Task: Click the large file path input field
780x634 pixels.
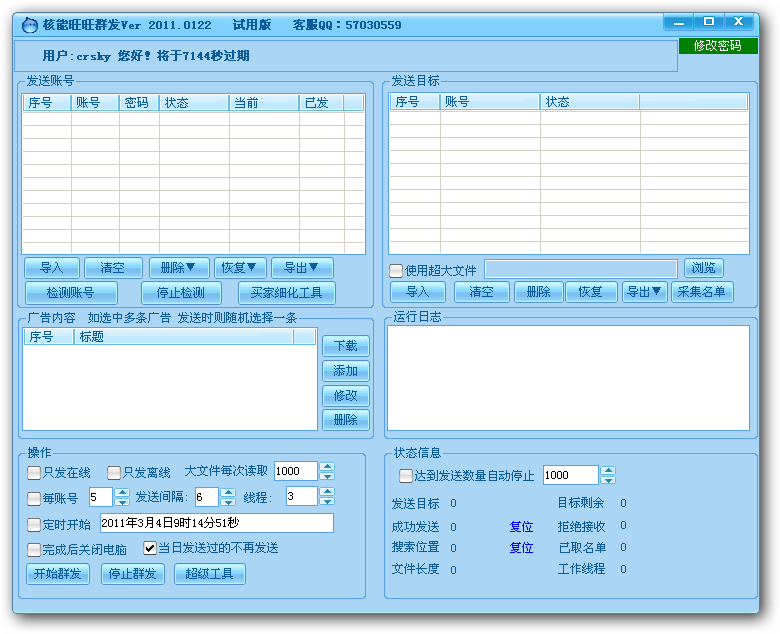Action: coord(581,269)
